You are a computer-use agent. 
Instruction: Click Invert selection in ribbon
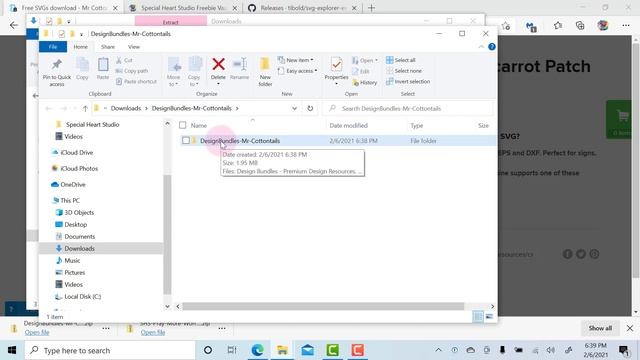(x=408, y=82)
